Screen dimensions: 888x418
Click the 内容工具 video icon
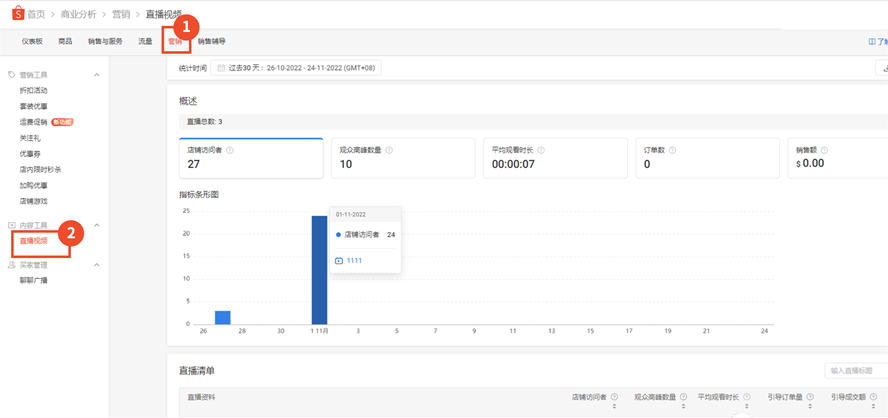(12, 225)
